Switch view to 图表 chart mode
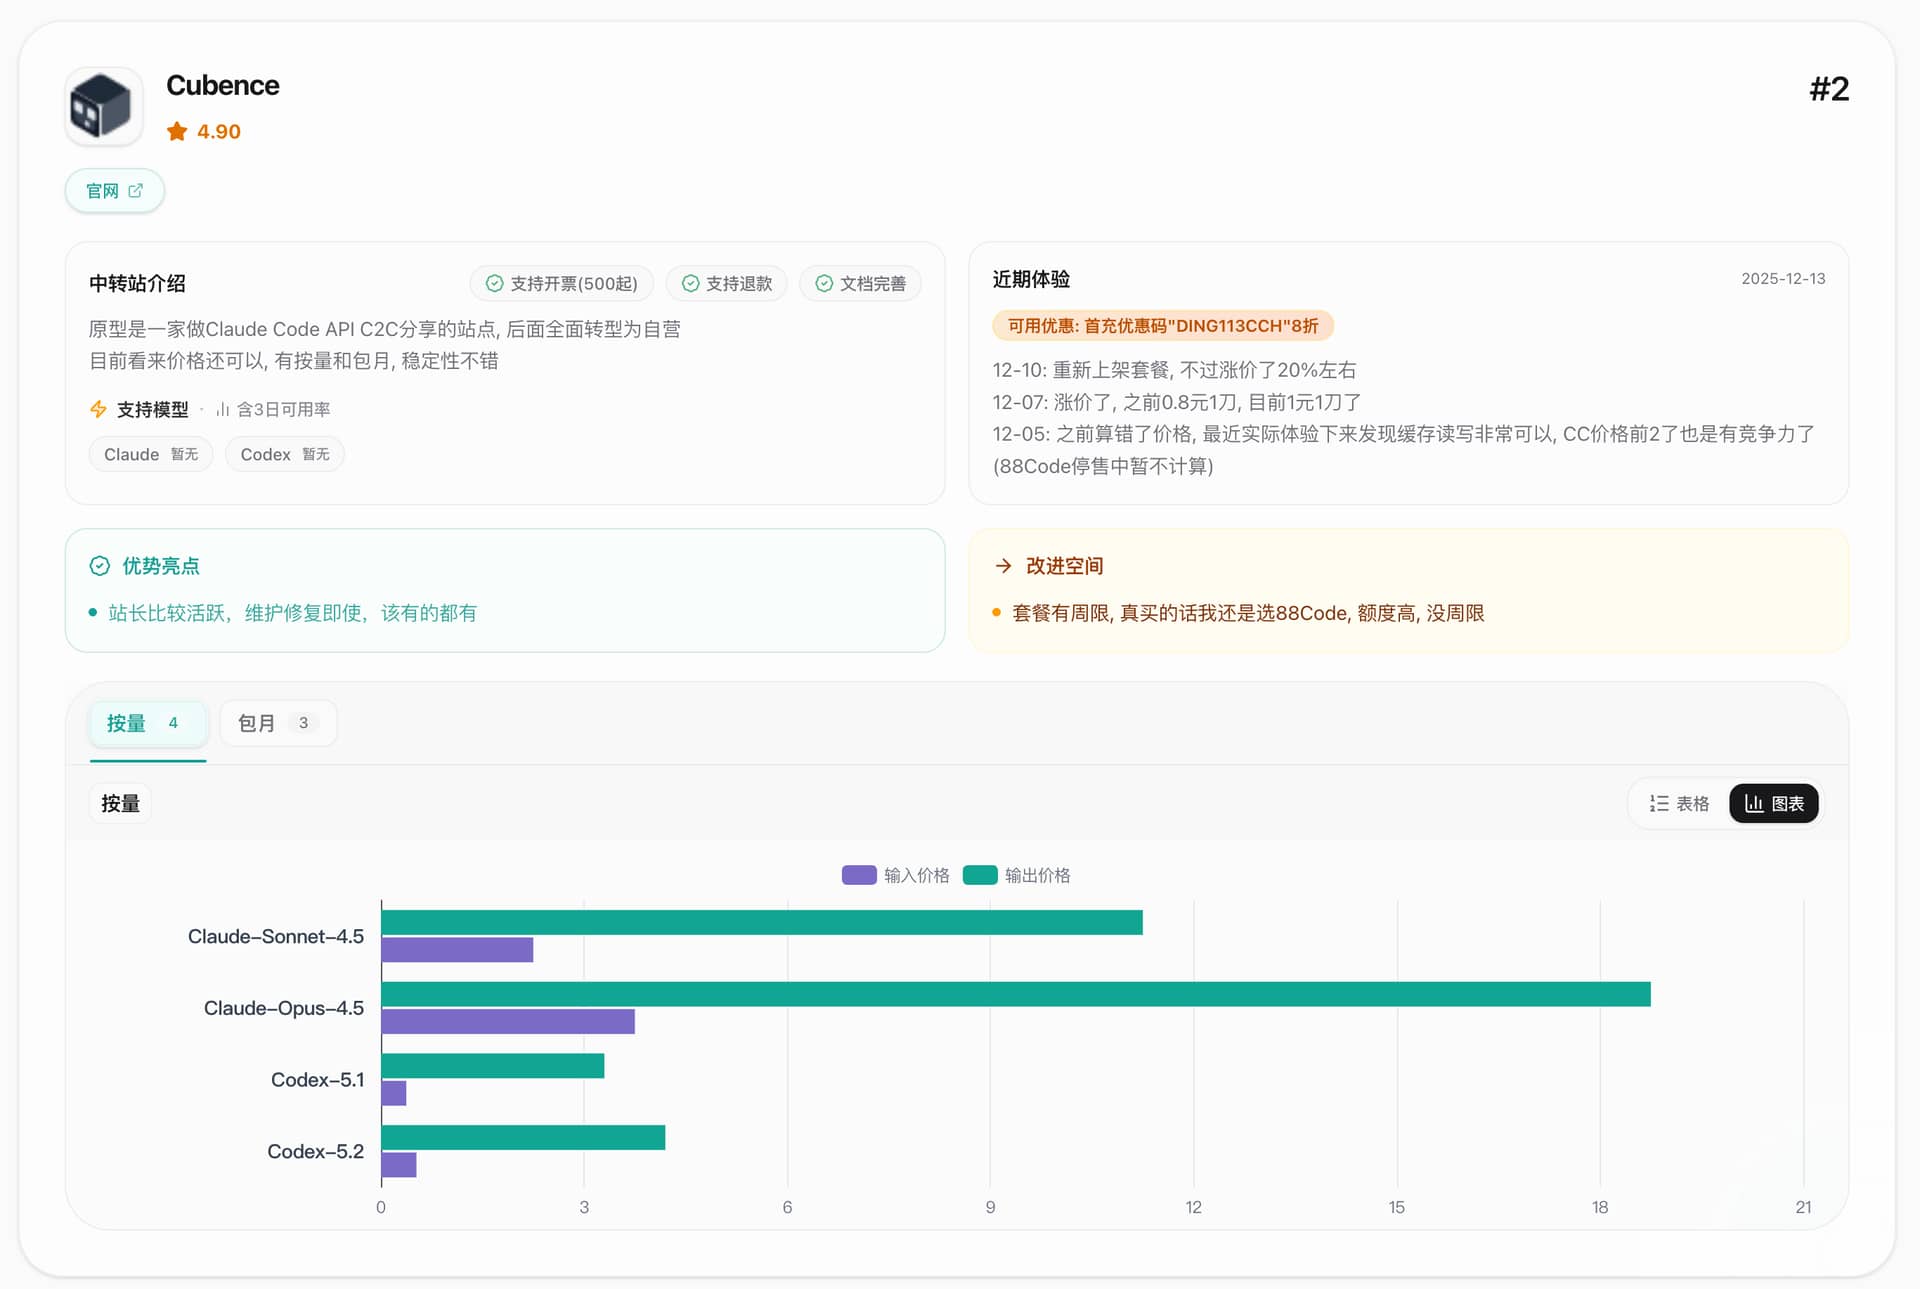 pyautogui.click(x=1773, y=804)
